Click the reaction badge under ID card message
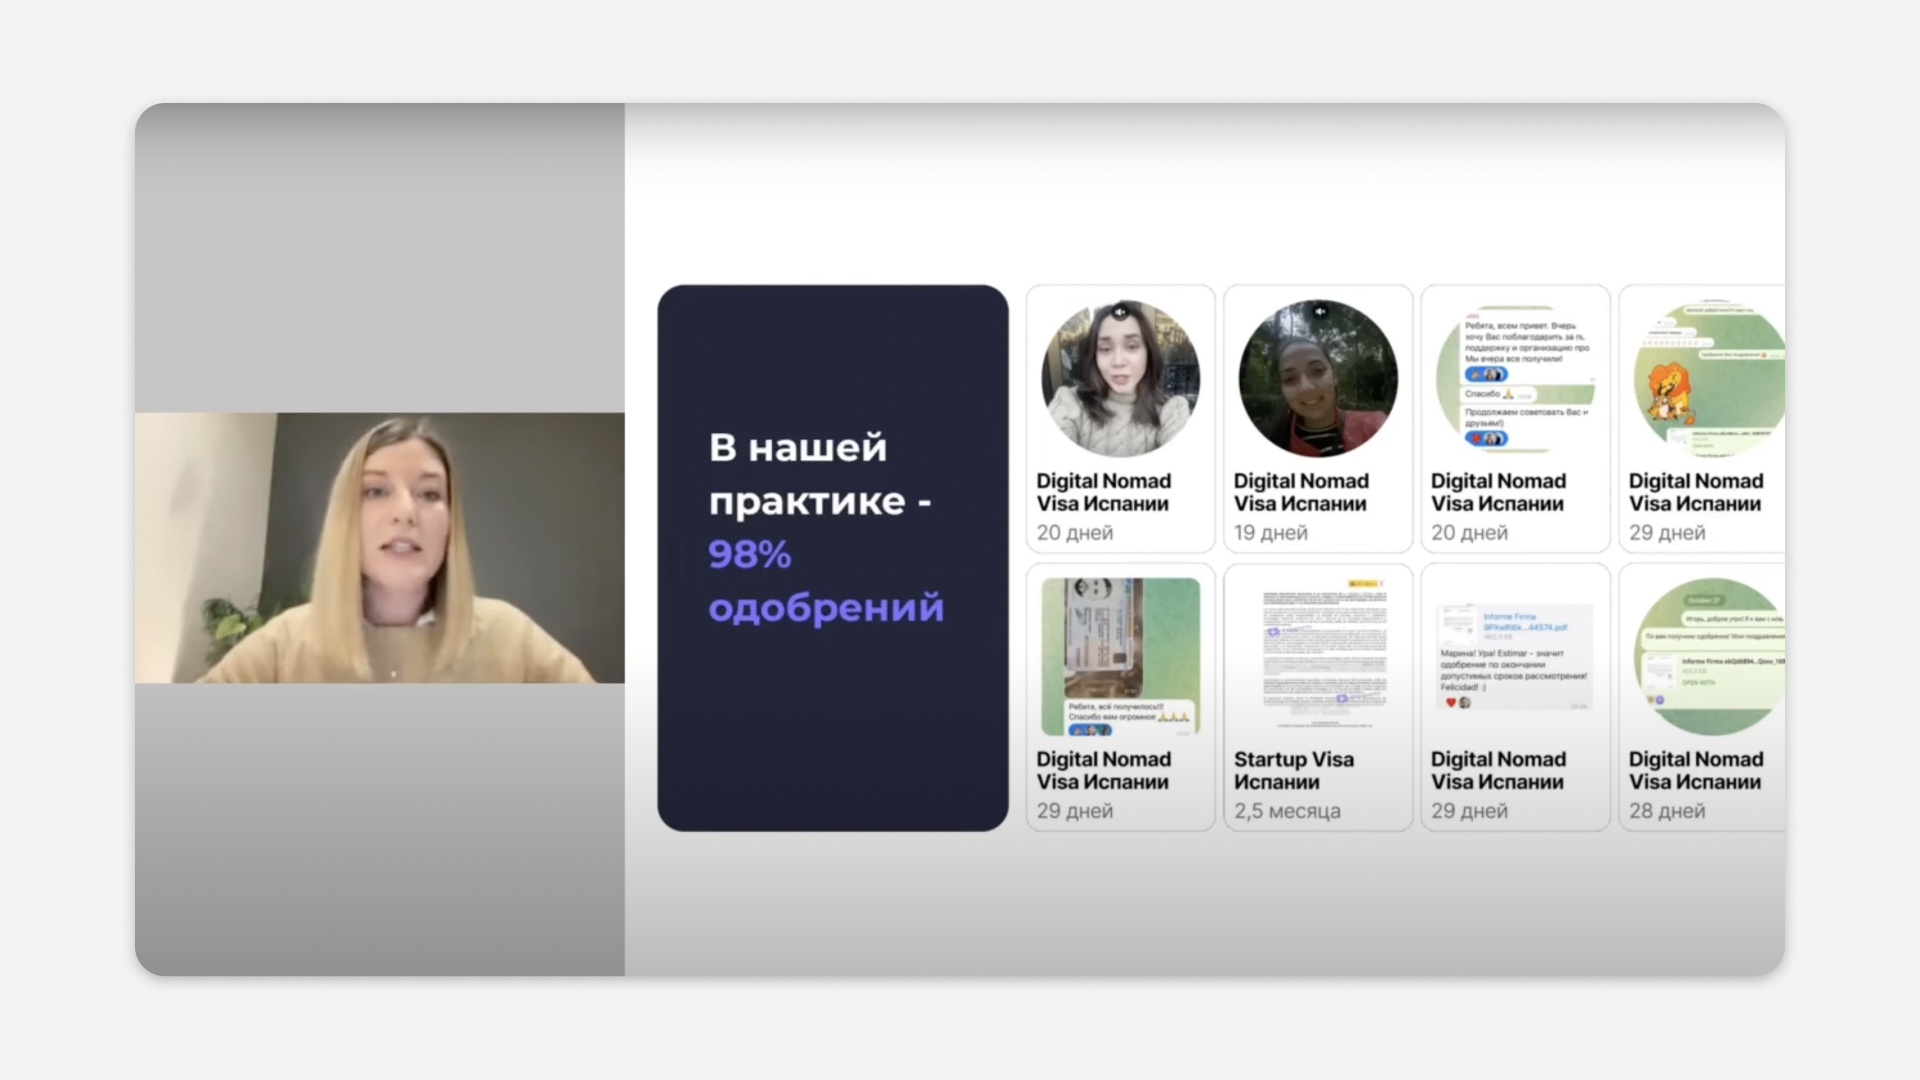Image resolution: width=1920 pixels, height=1080 pixels. click(1090, 730)
